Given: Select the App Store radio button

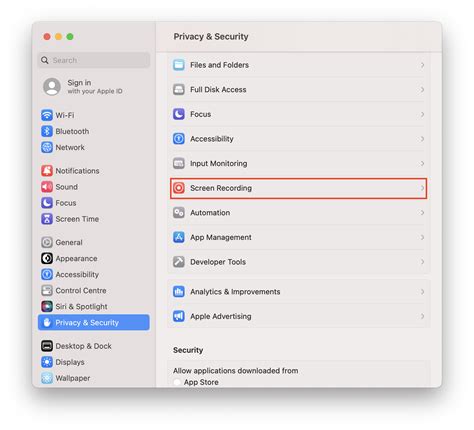Looking at the screenshot, I should pos(177,382).
